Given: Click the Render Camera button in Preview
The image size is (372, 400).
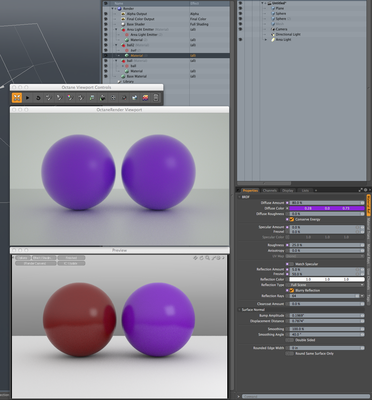Looking at the screenshot, I should (x=35, y=263).
